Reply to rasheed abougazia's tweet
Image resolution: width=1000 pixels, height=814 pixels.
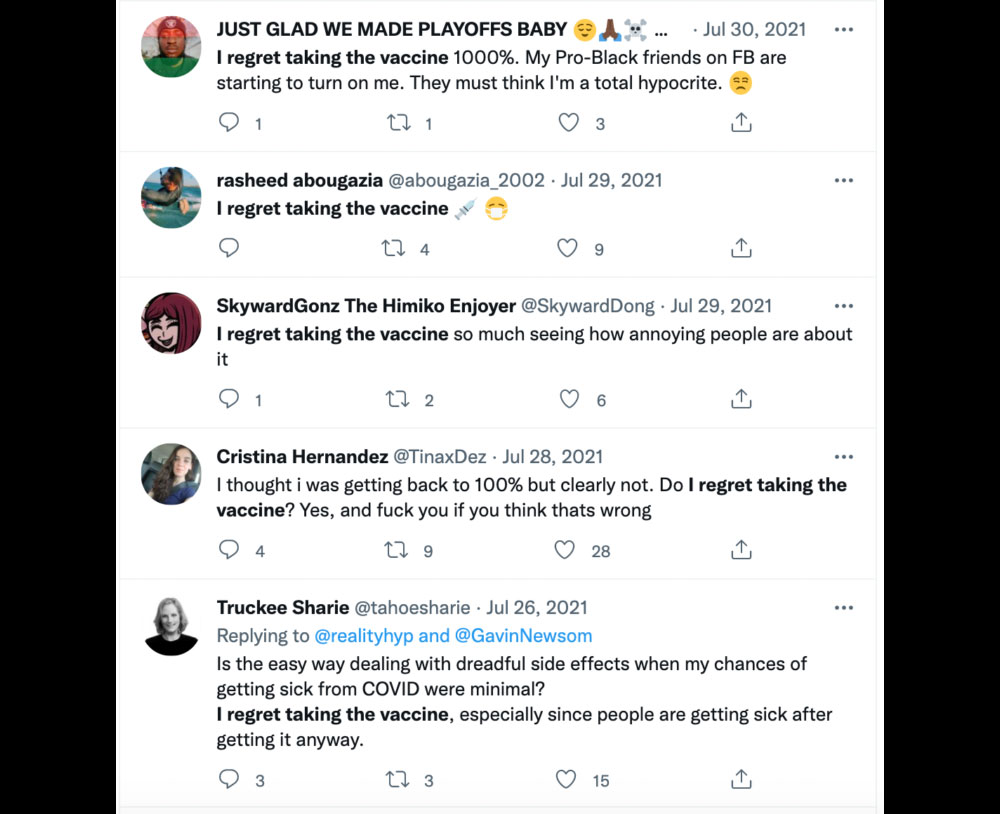[229, 248]
